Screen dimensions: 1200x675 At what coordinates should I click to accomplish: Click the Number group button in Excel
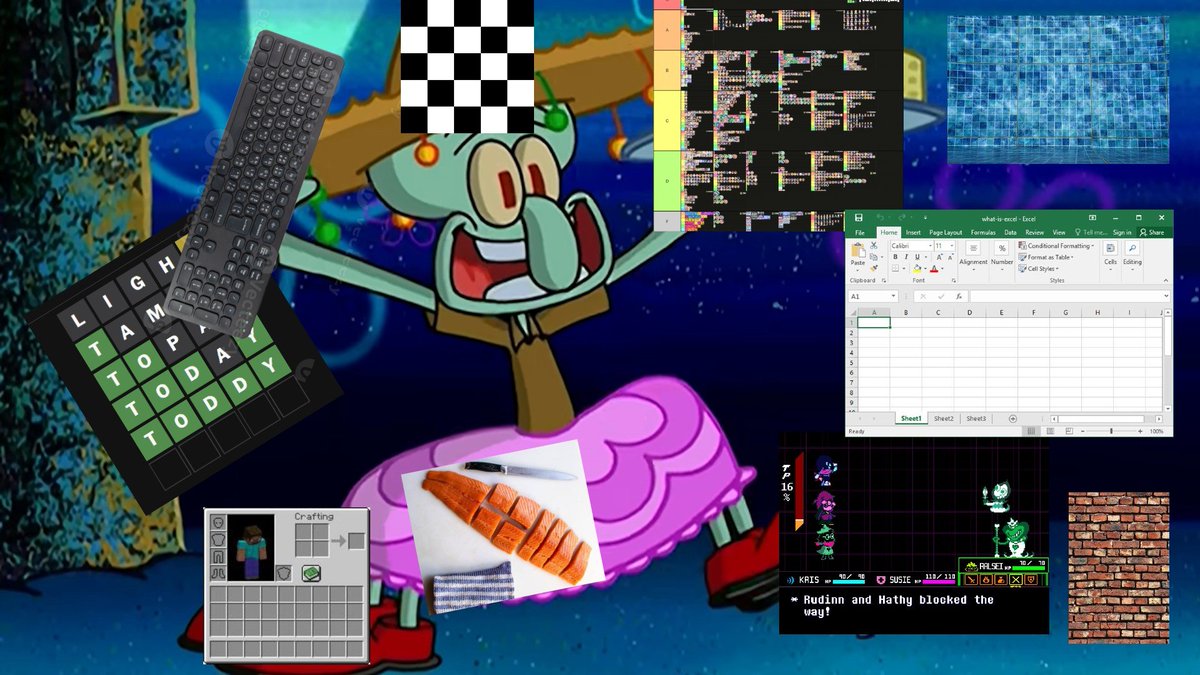point(1002,258)
